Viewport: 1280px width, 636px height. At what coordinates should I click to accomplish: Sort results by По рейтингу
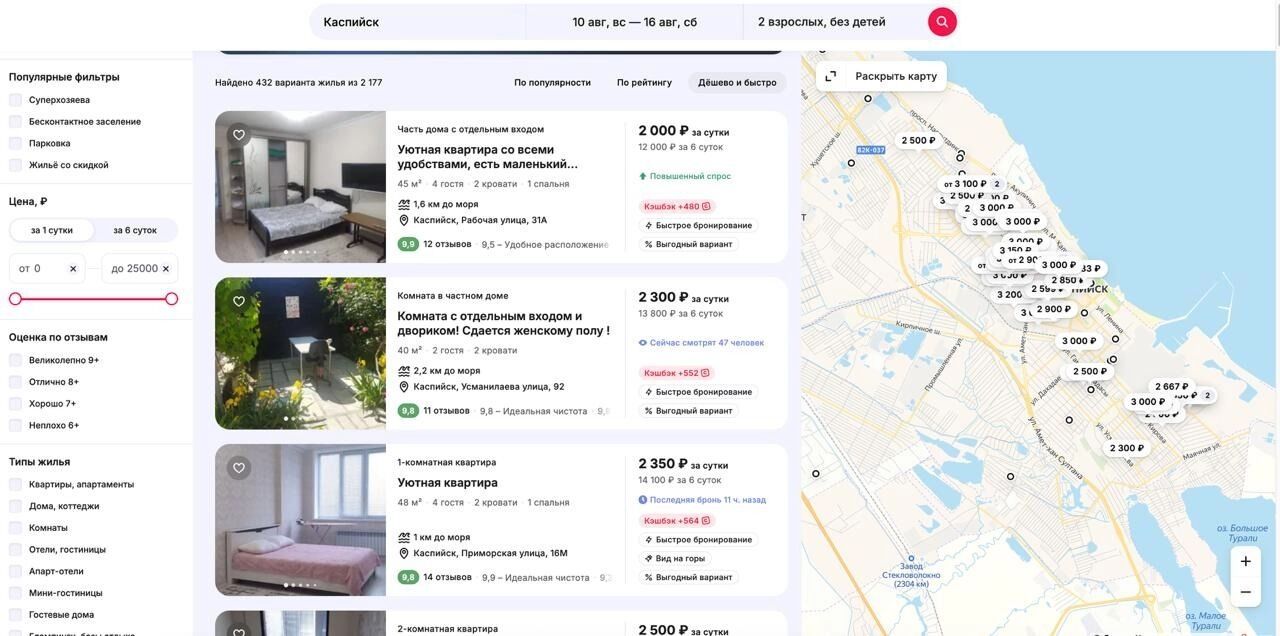point(644,83)
